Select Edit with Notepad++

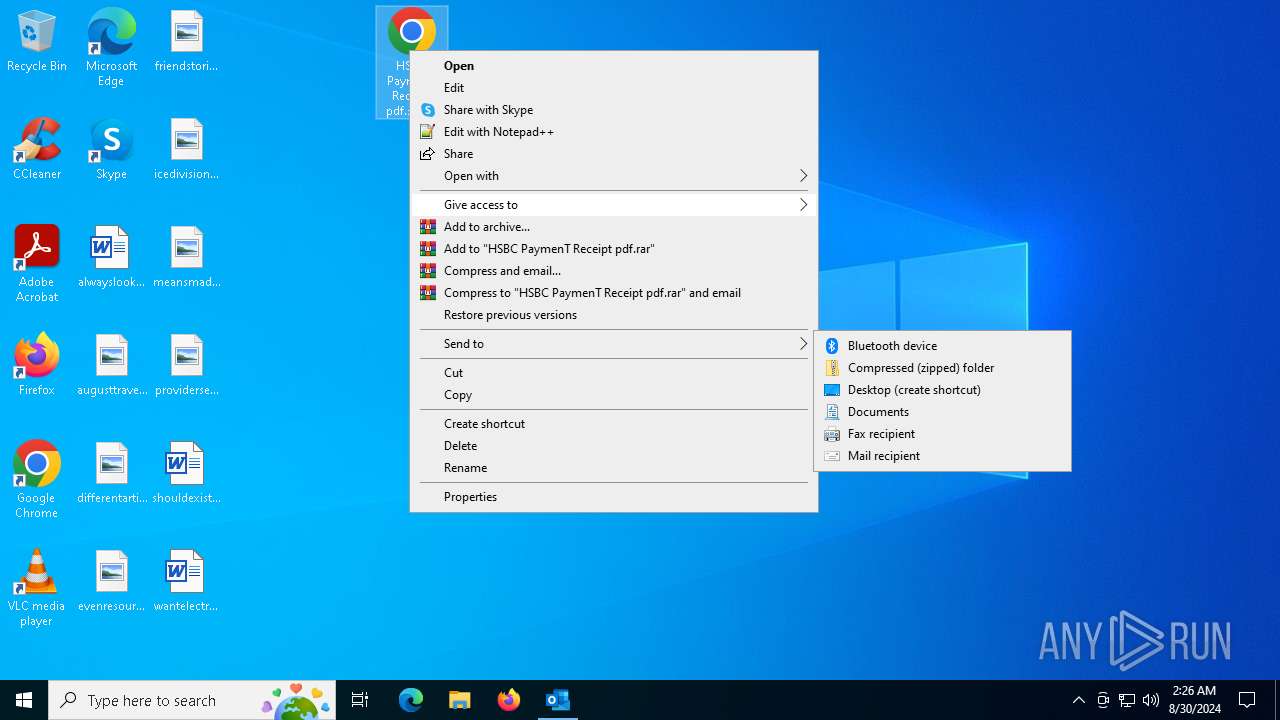click(614, 132)
